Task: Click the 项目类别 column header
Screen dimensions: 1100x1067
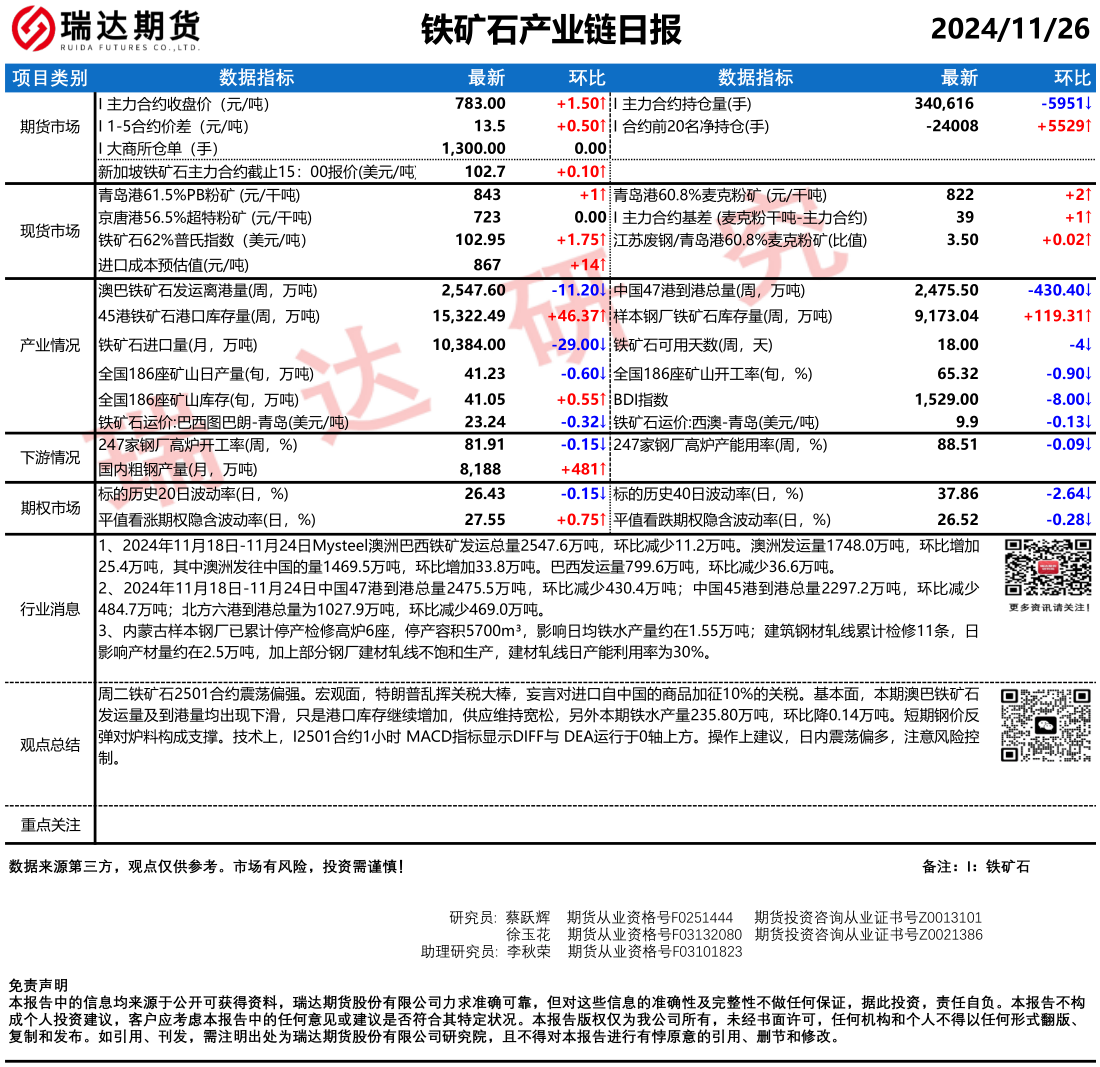Action: click(x=50, y=78)
